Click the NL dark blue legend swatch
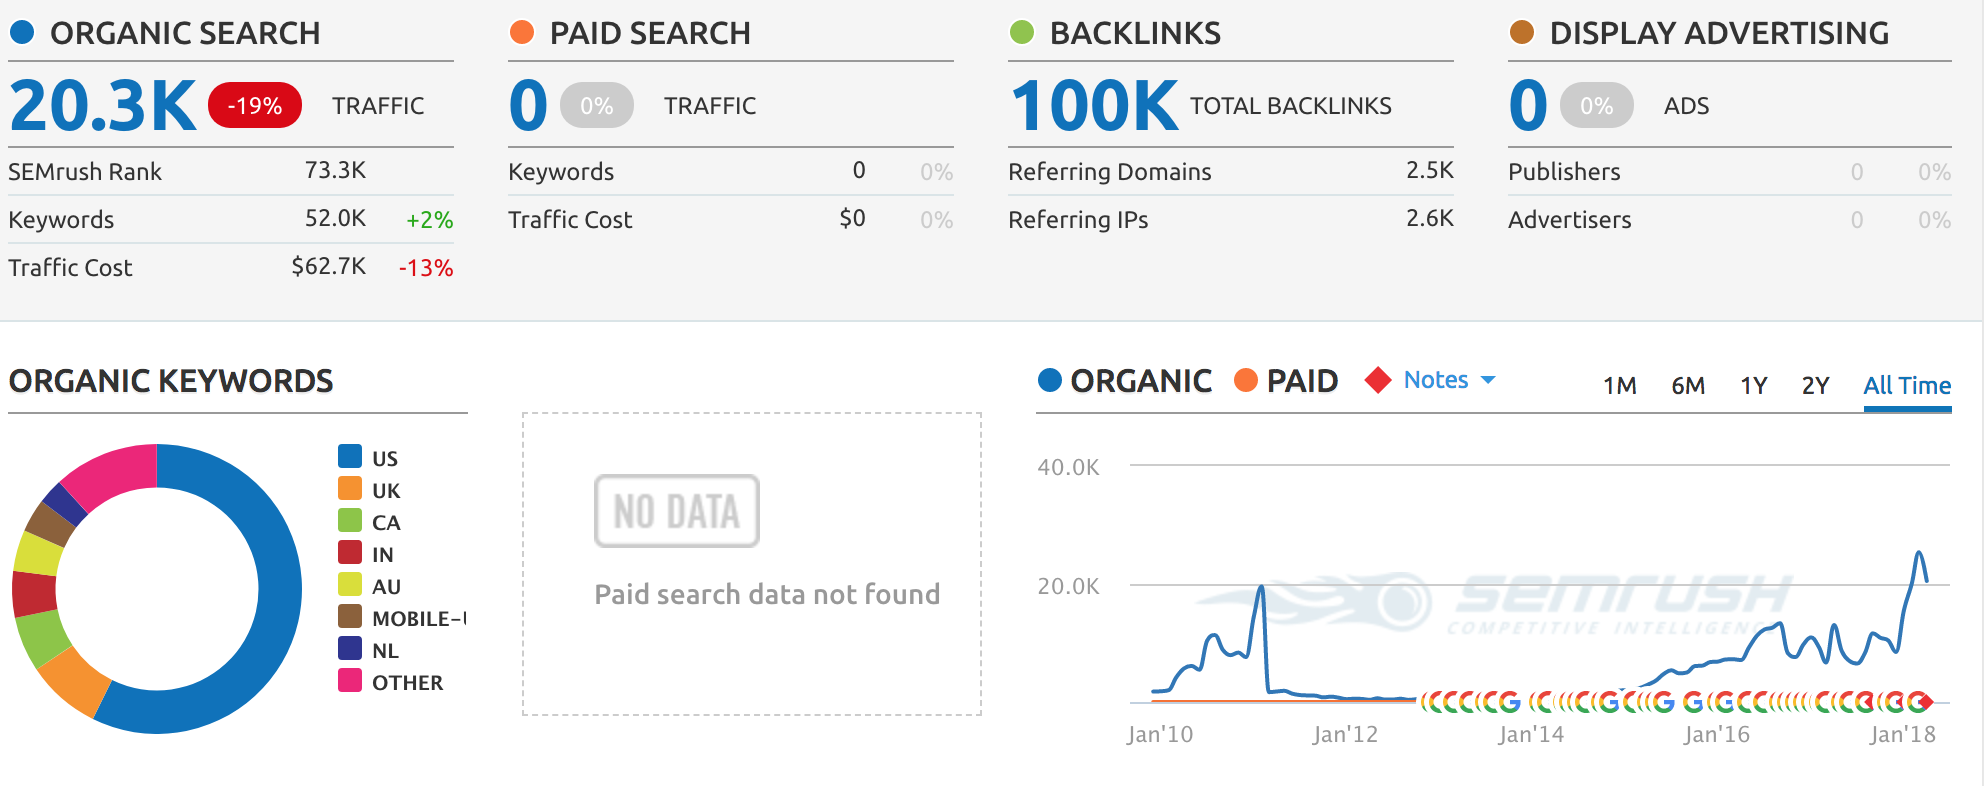 (350, 648)
